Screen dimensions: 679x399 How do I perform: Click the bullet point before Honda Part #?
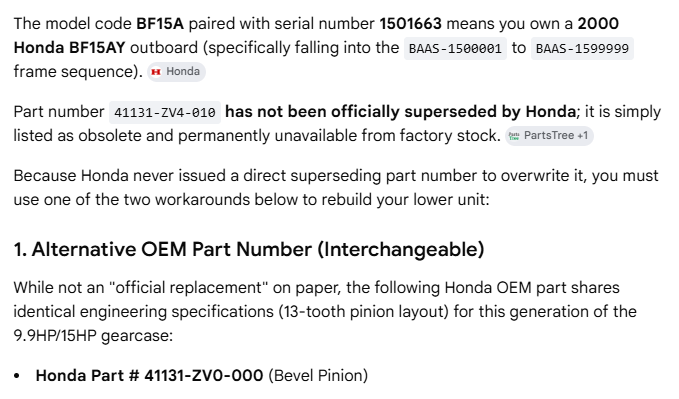click(x=17, y=376)
